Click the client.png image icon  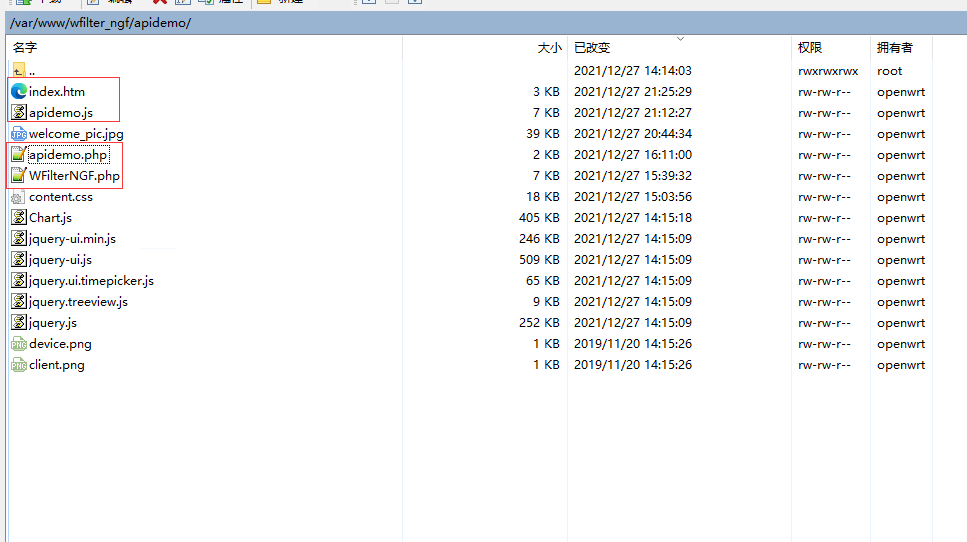coord(18,365)
